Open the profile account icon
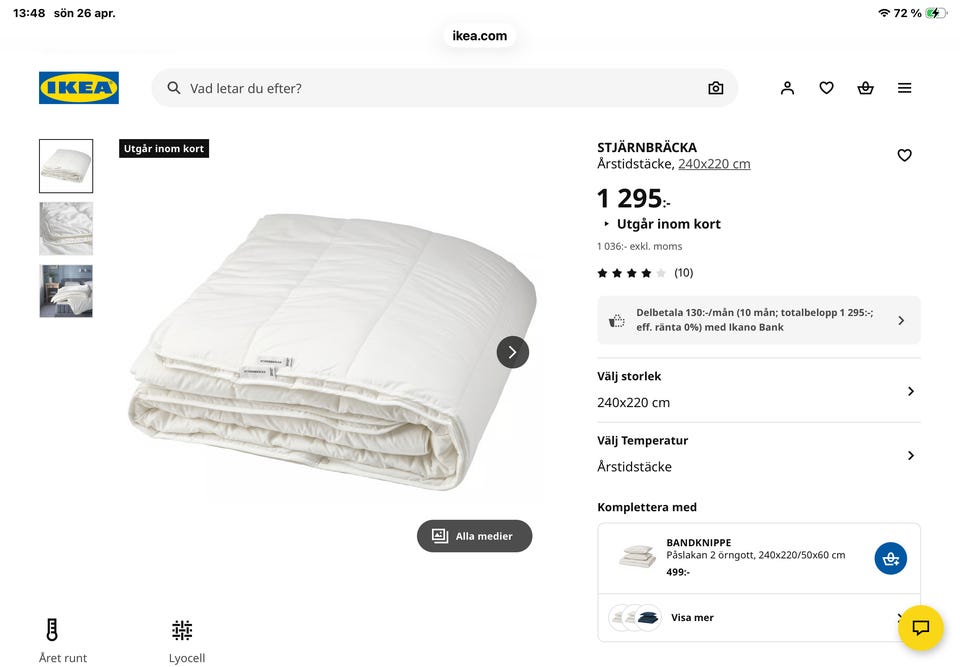Image resolution: width=960 pixels, height=667 pixels. click(787, 88)
